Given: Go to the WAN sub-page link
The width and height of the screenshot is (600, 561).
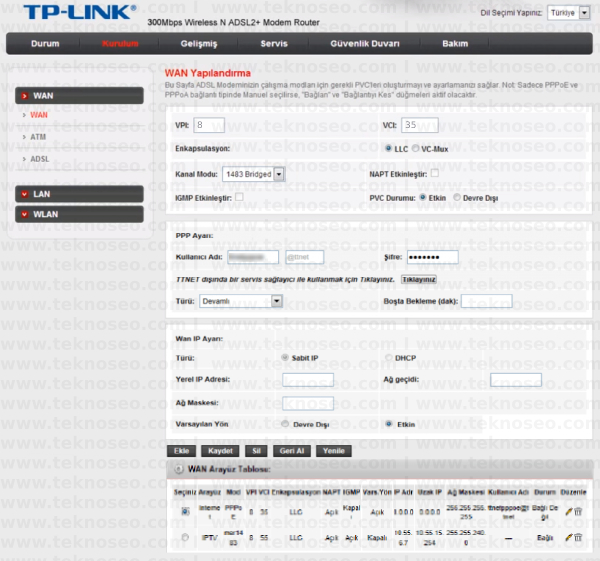Looking at the screenshot, I should pos(39,115).
